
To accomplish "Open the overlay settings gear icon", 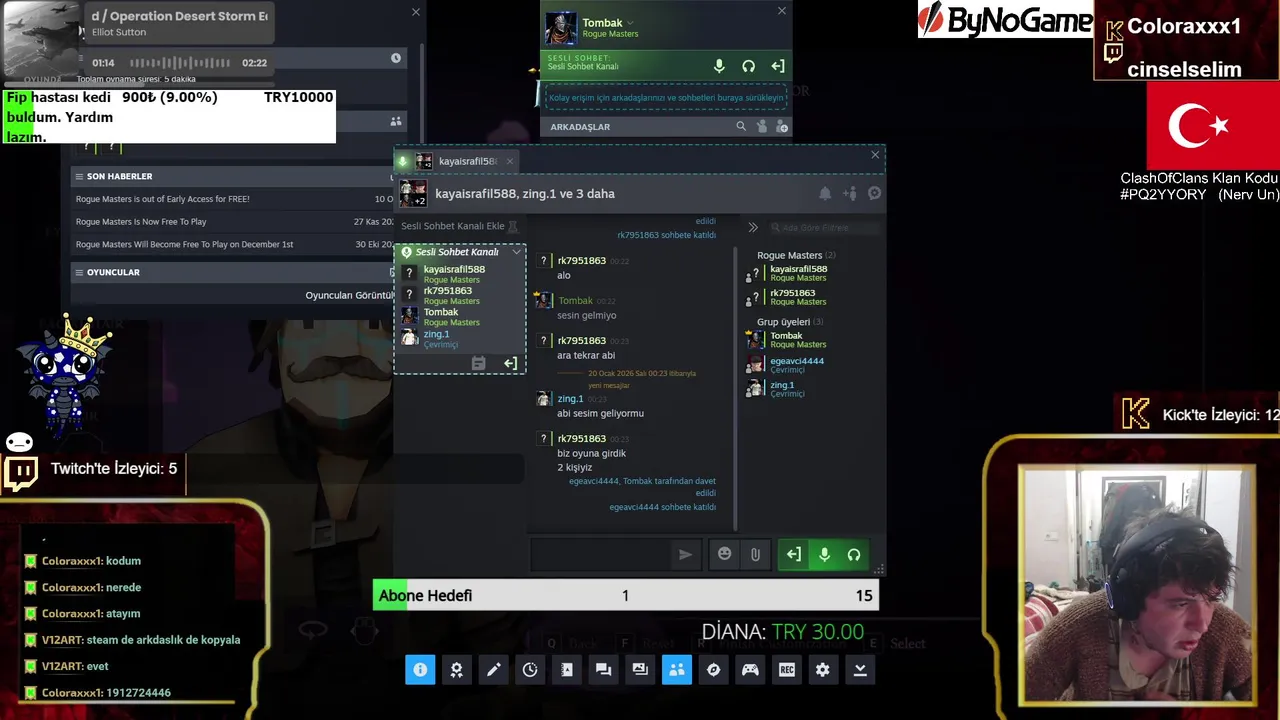I will [x=823, y=670].
